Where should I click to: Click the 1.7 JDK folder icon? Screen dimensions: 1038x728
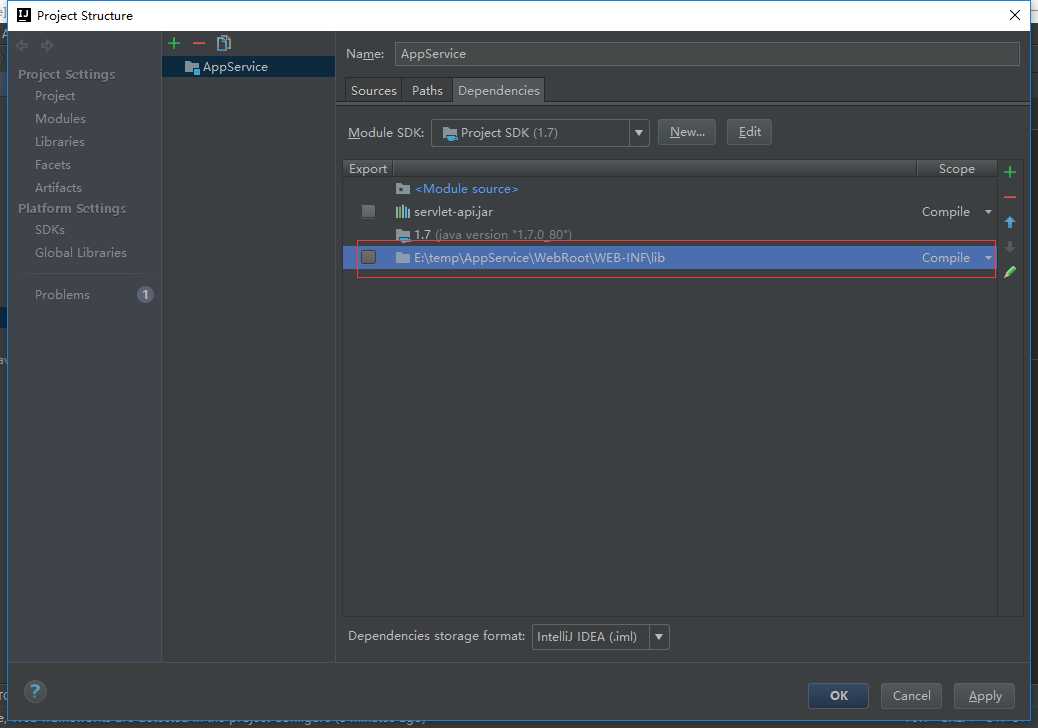pos(402,235)
